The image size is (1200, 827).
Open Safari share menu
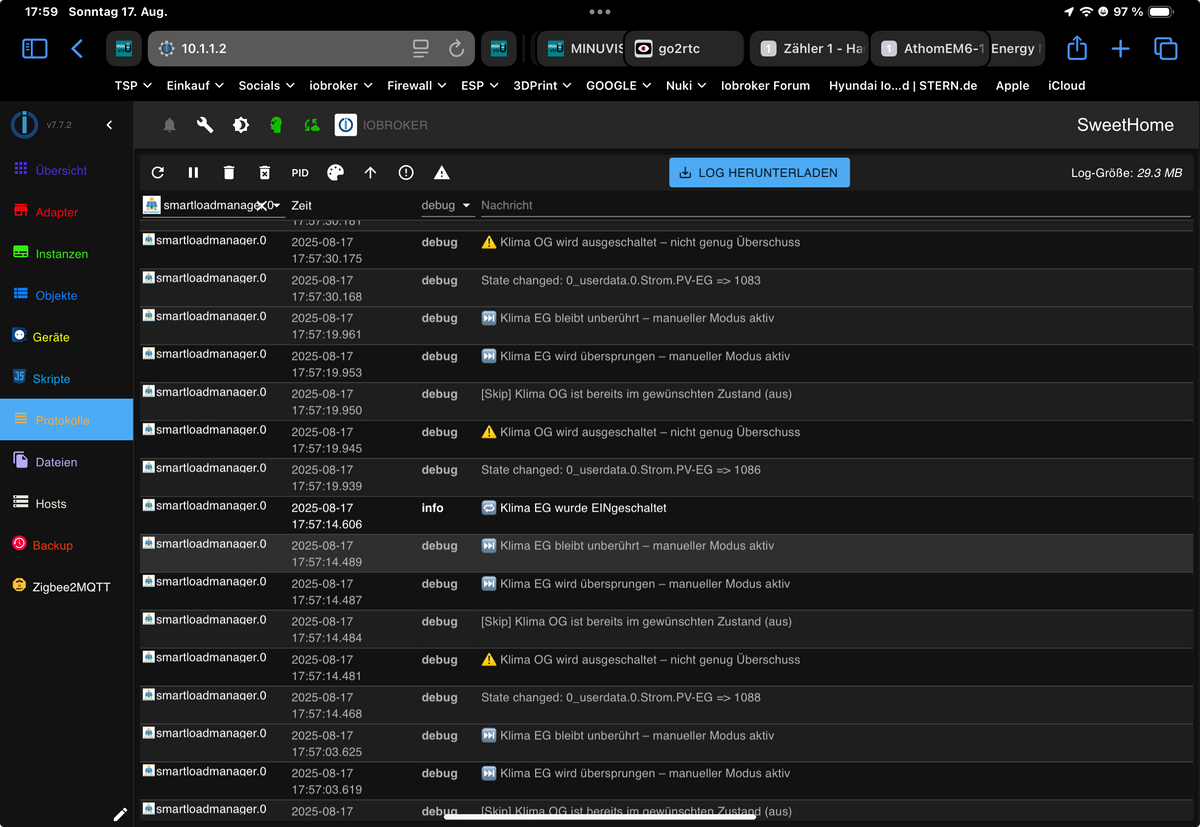[x=1077, y=48]
